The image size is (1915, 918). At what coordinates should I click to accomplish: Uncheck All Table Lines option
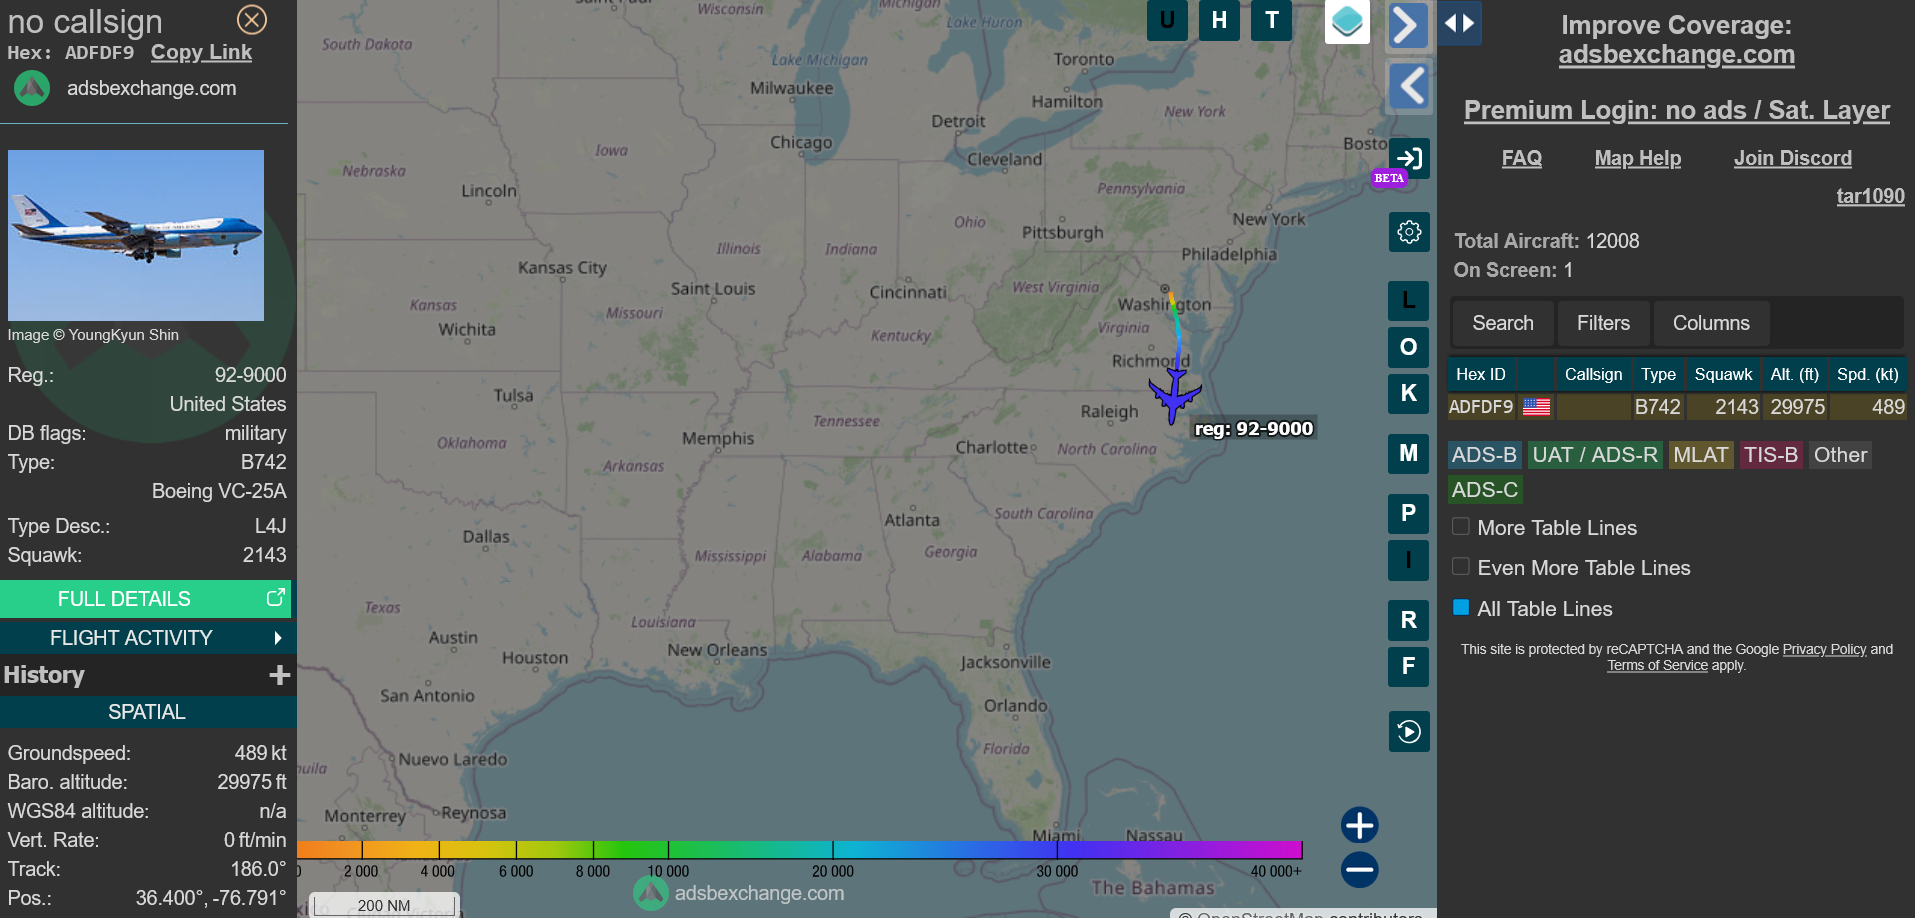click(x=1461, y=608)
